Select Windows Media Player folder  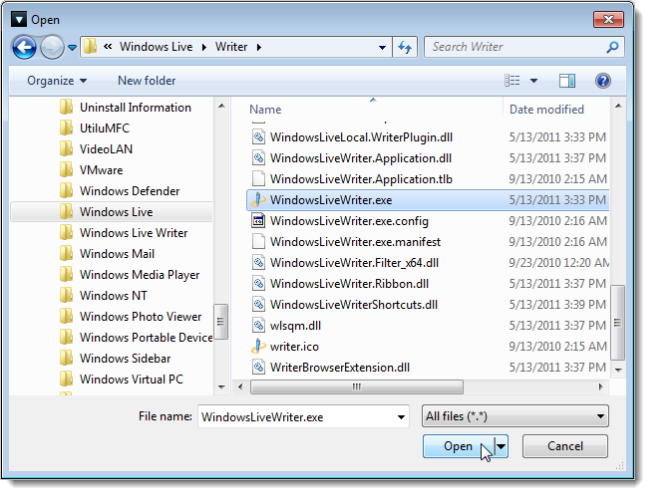click(139, 275)
